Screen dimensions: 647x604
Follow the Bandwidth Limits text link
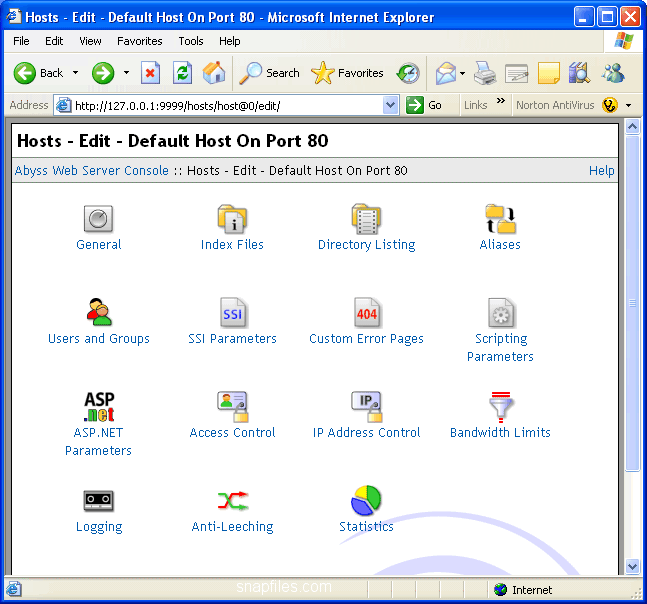500,432
